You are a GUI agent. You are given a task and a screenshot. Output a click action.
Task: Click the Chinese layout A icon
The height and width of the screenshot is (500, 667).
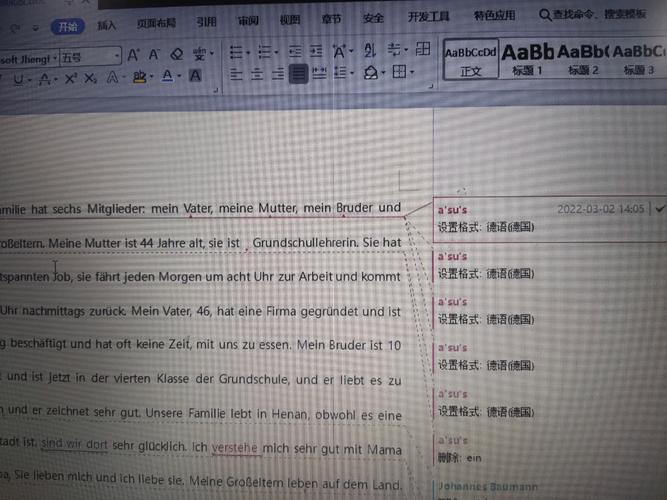[339, 51]
